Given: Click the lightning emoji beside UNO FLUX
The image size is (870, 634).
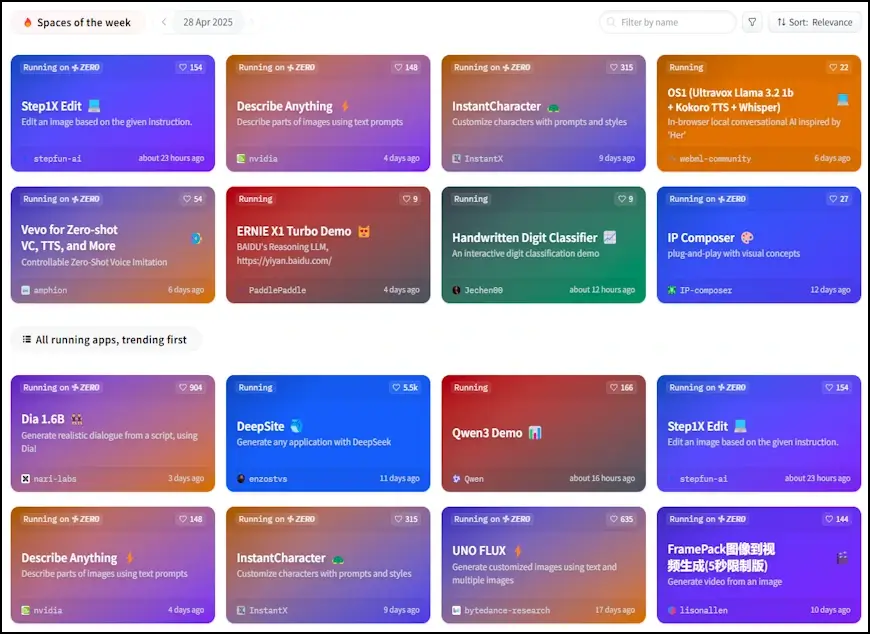Looking at the screenshot, I should (x=518, y=550).
